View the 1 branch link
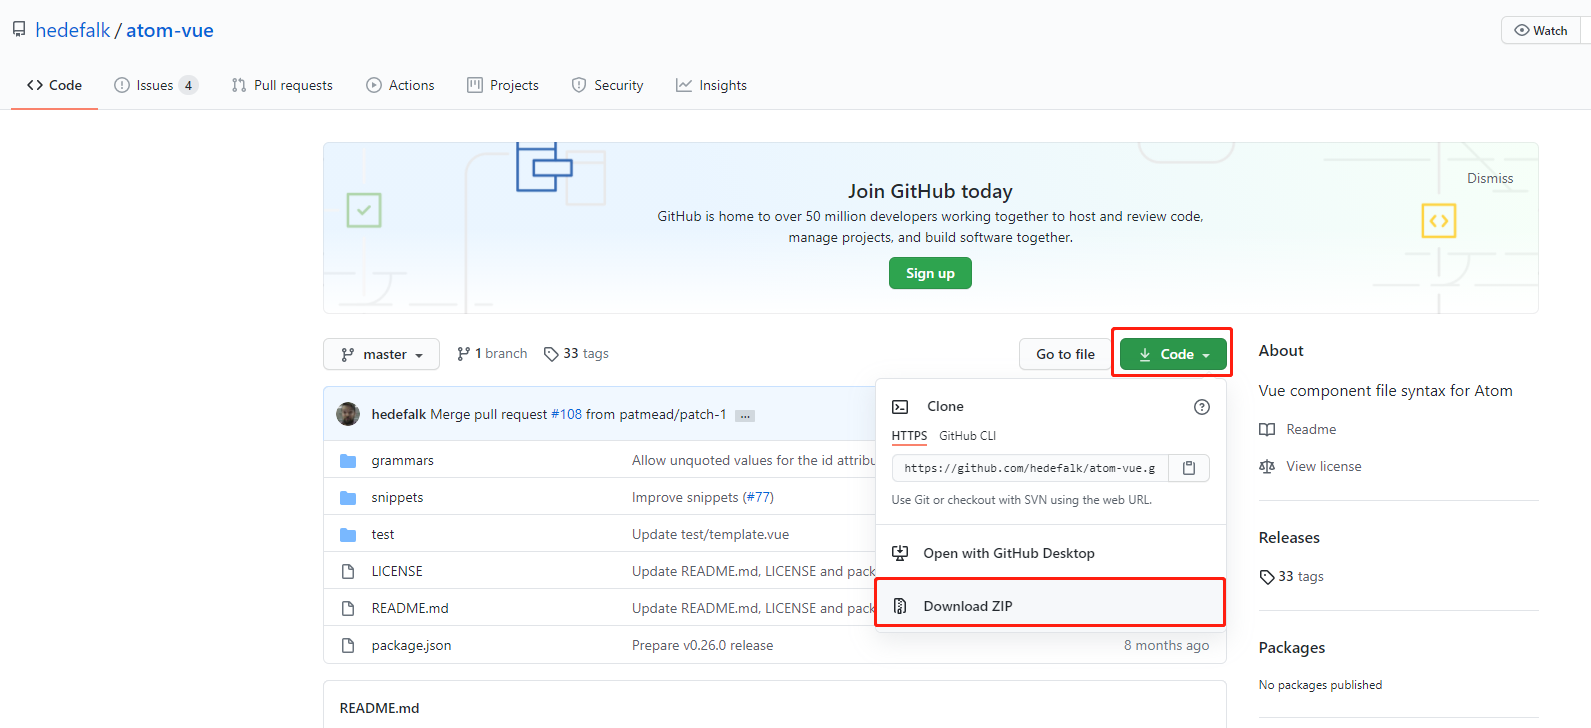Screen dimensions: 1591x728 click(x=492, y=353)
